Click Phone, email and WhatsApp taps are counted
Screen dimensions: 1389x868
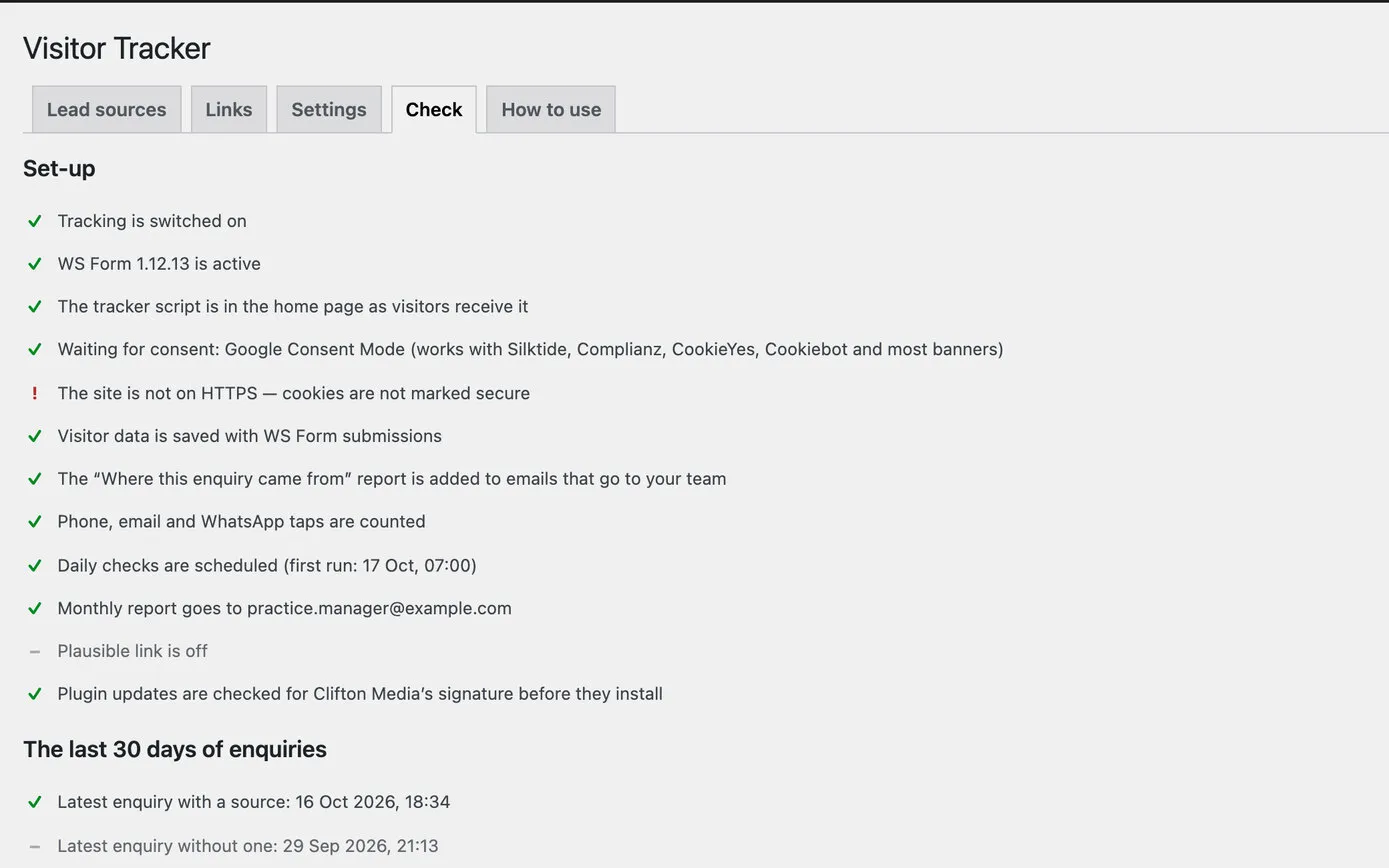click(x=241, y=522)
